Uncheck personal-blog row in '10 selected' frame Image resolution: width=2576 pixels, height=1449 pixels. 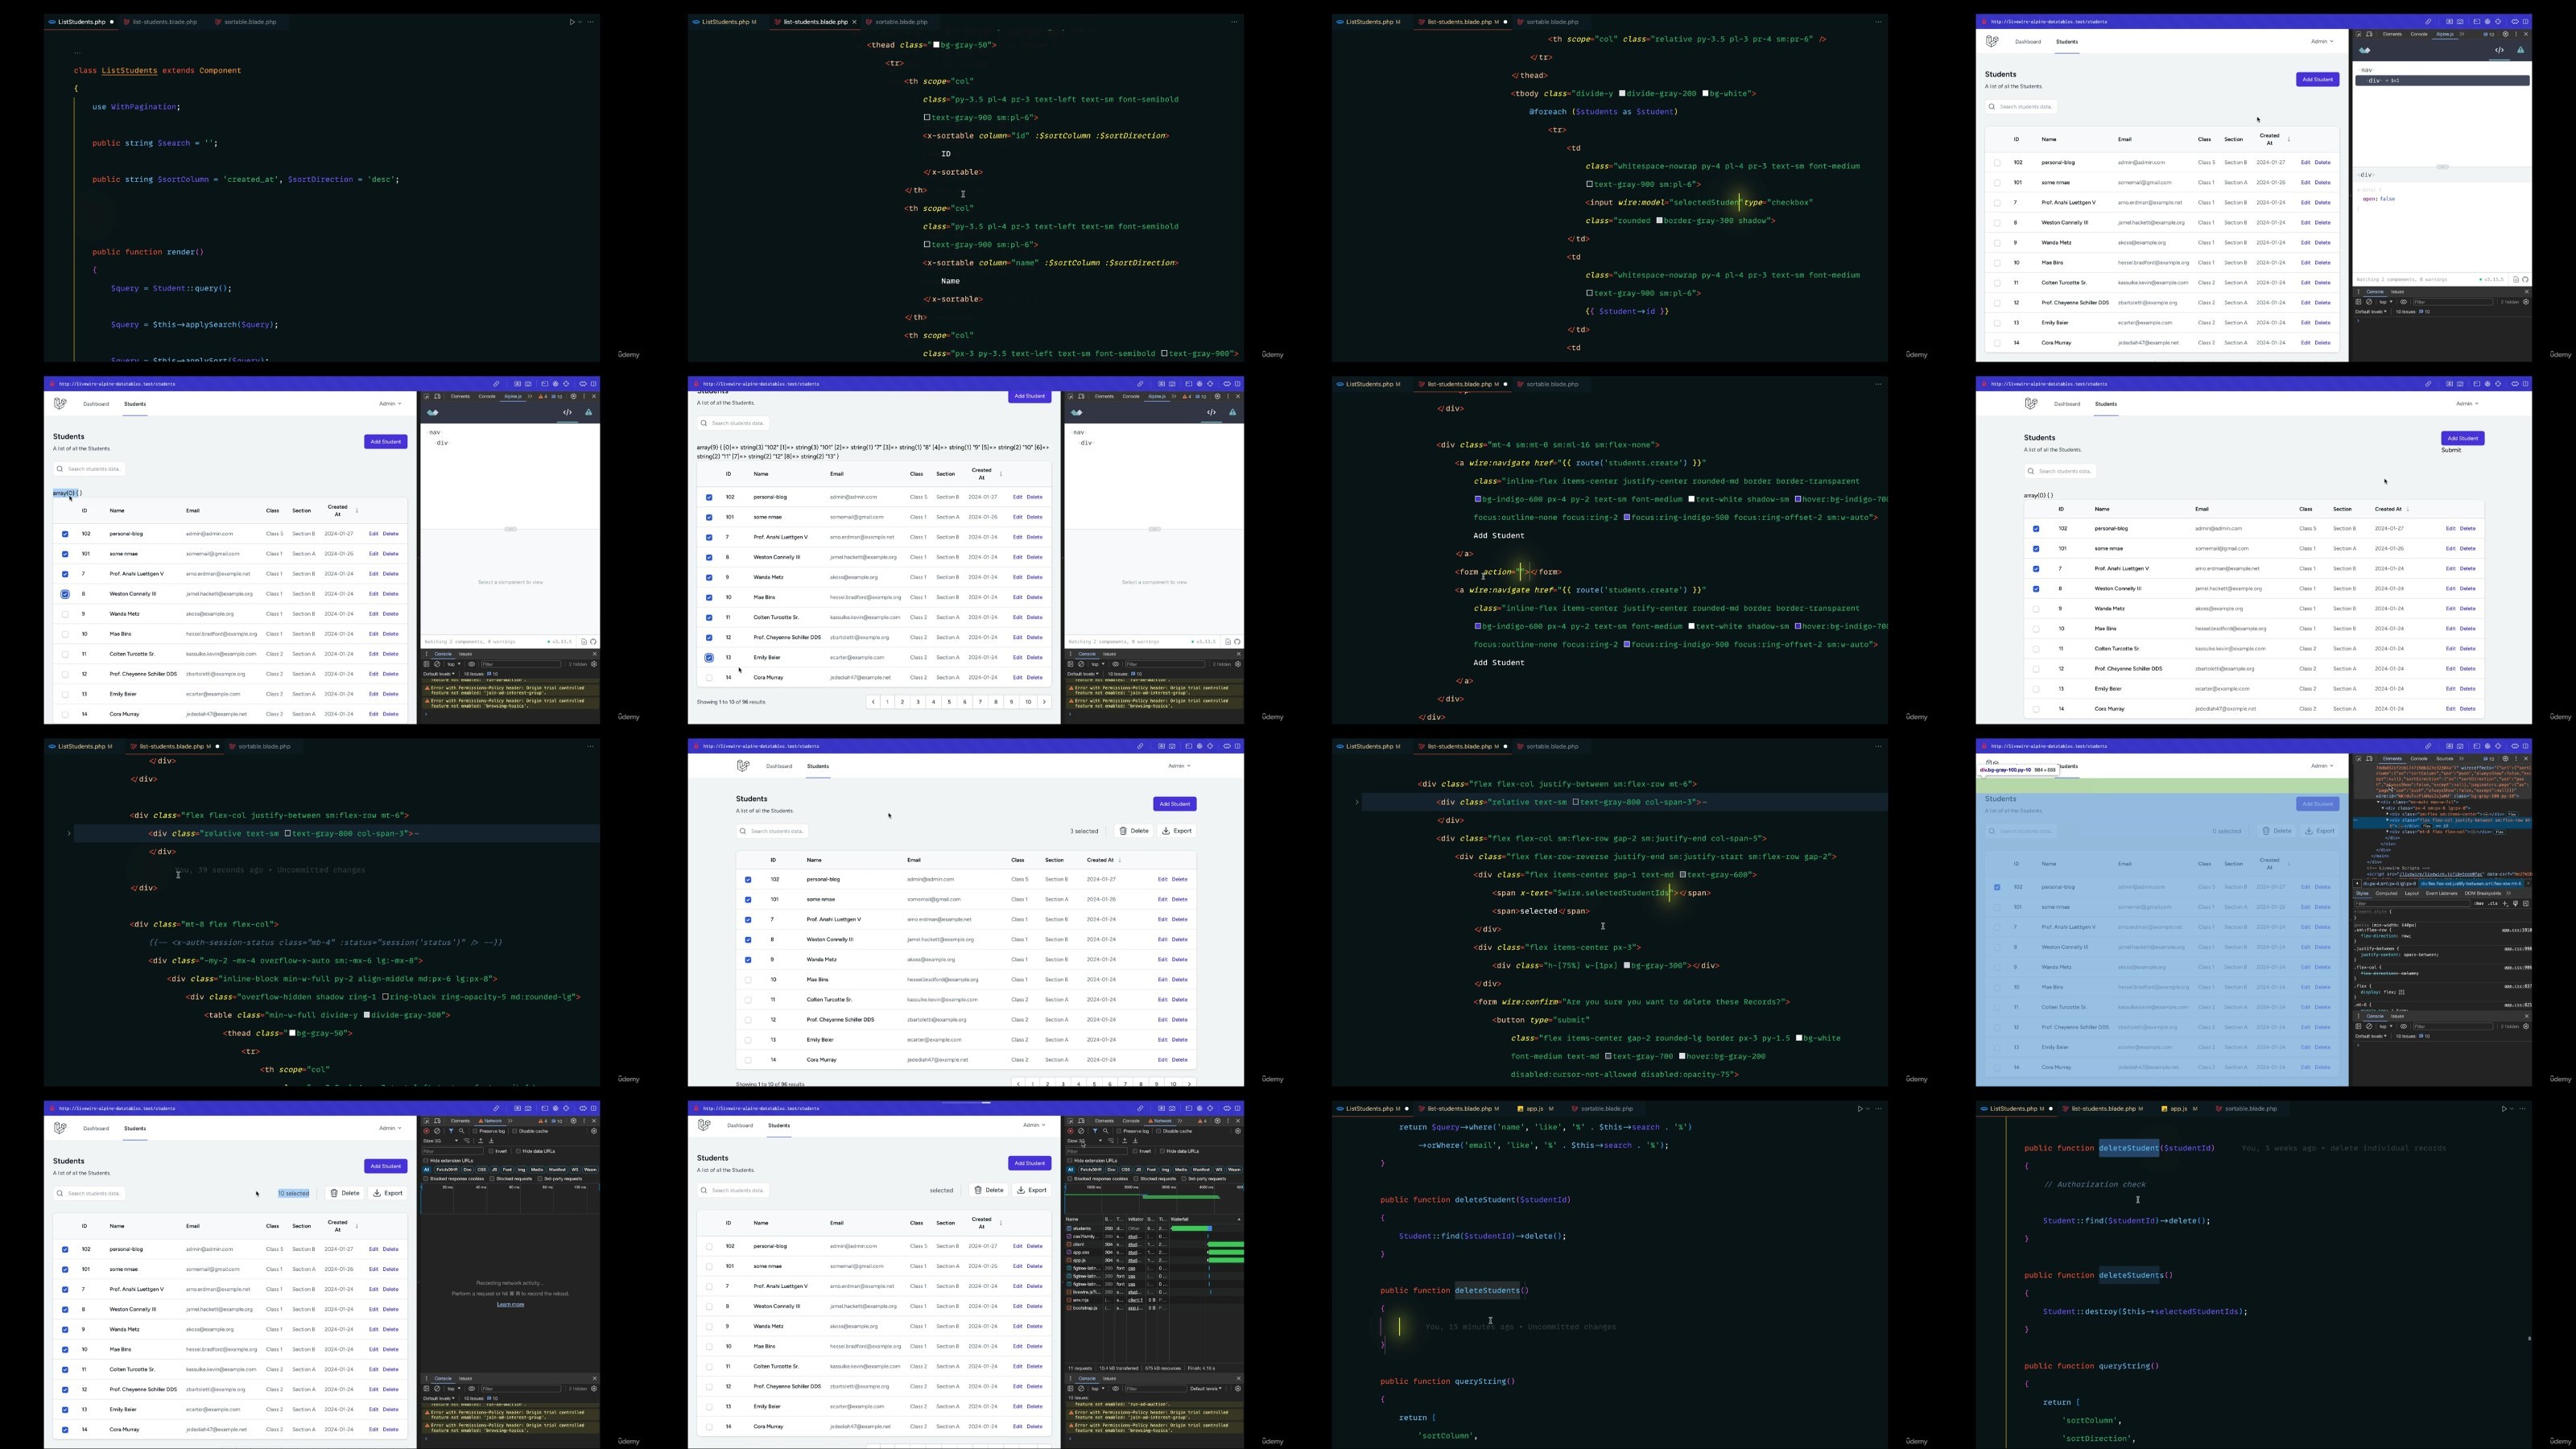[65, 1249]
